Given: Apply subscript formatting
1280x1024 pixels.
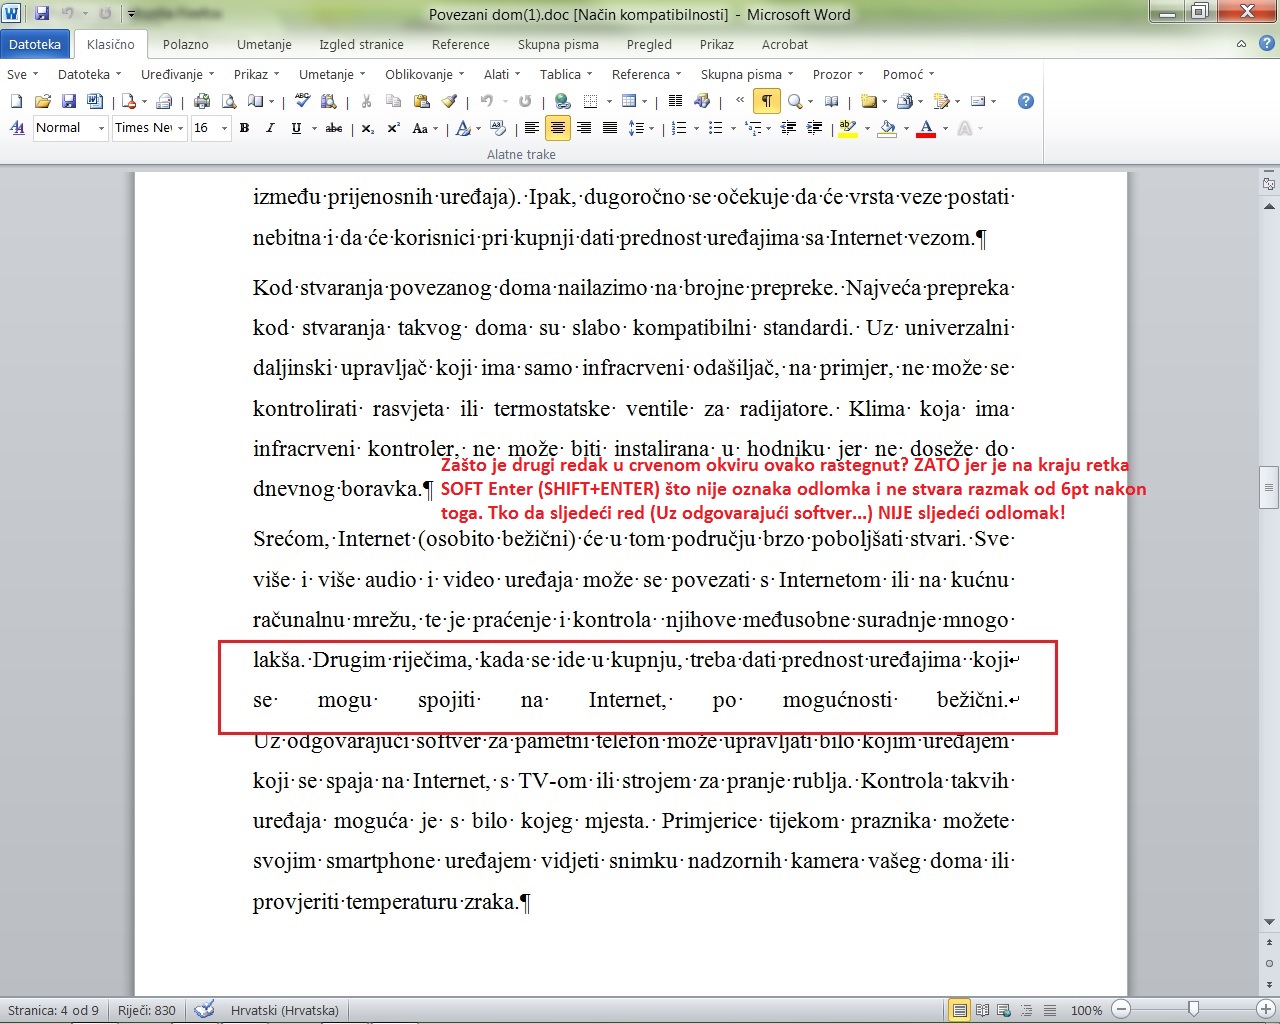Looking at the screenshot, I should point(367,128).
